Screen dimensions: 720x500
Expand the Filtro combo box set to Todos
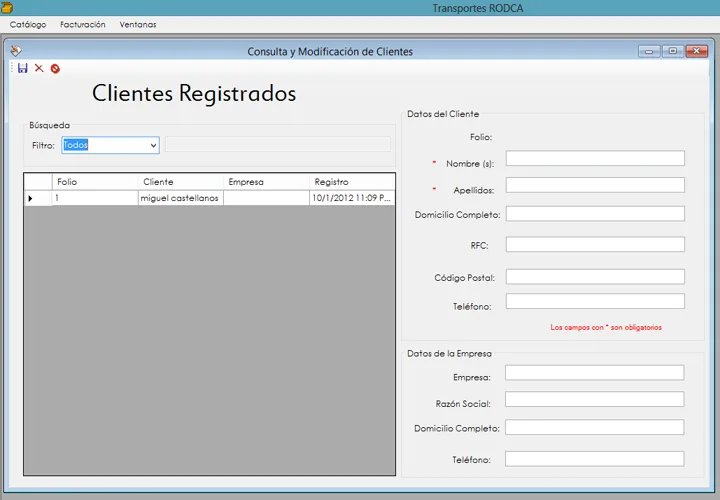pyautogui.click(x=153, y=146)
